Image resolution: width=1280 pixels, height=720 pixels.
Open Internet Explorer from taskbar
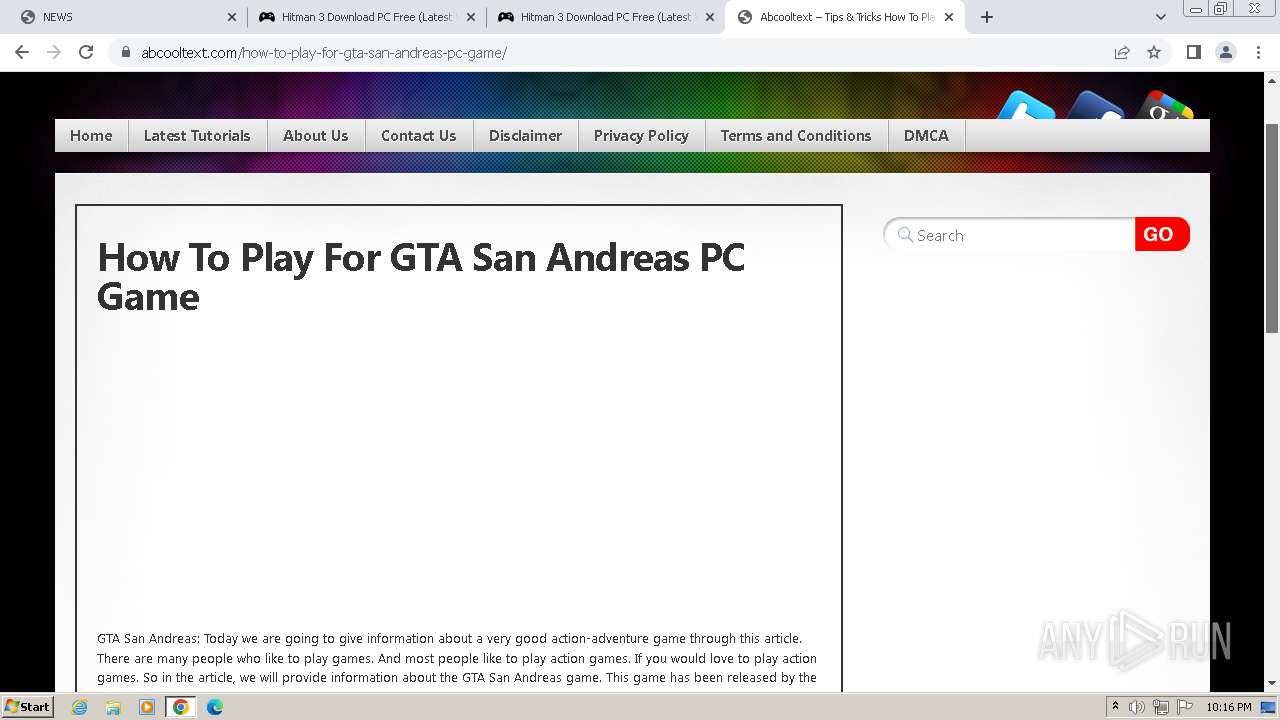pyautogui.click(x=80, y=707)
